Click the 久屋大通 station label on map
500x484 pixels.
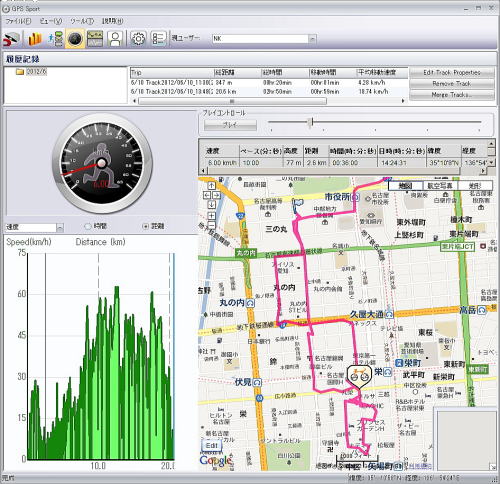pos(366,314)
